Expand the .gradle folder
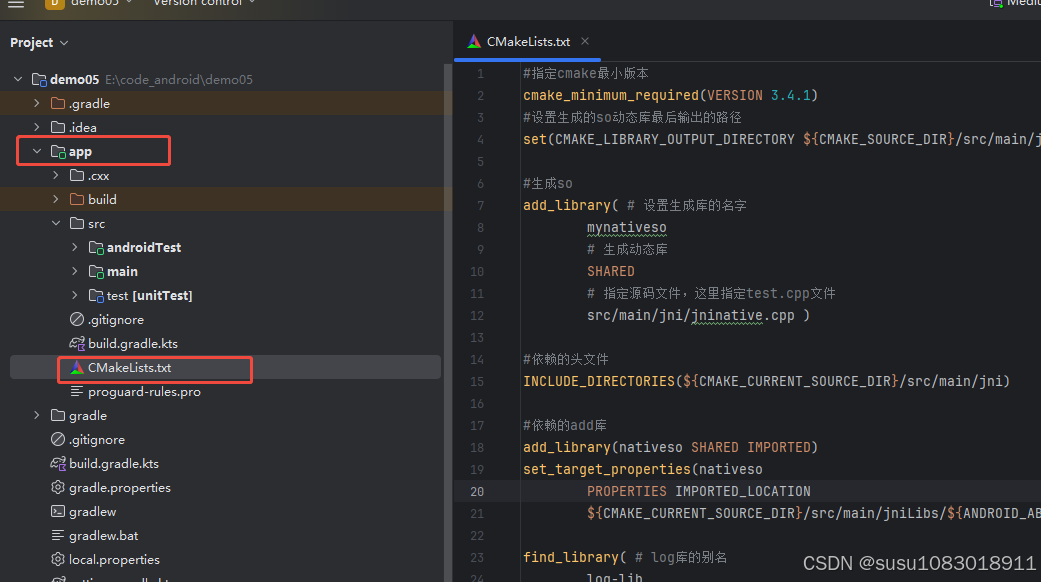Screen dimensions: 1041x582 (x=37, y=104)
